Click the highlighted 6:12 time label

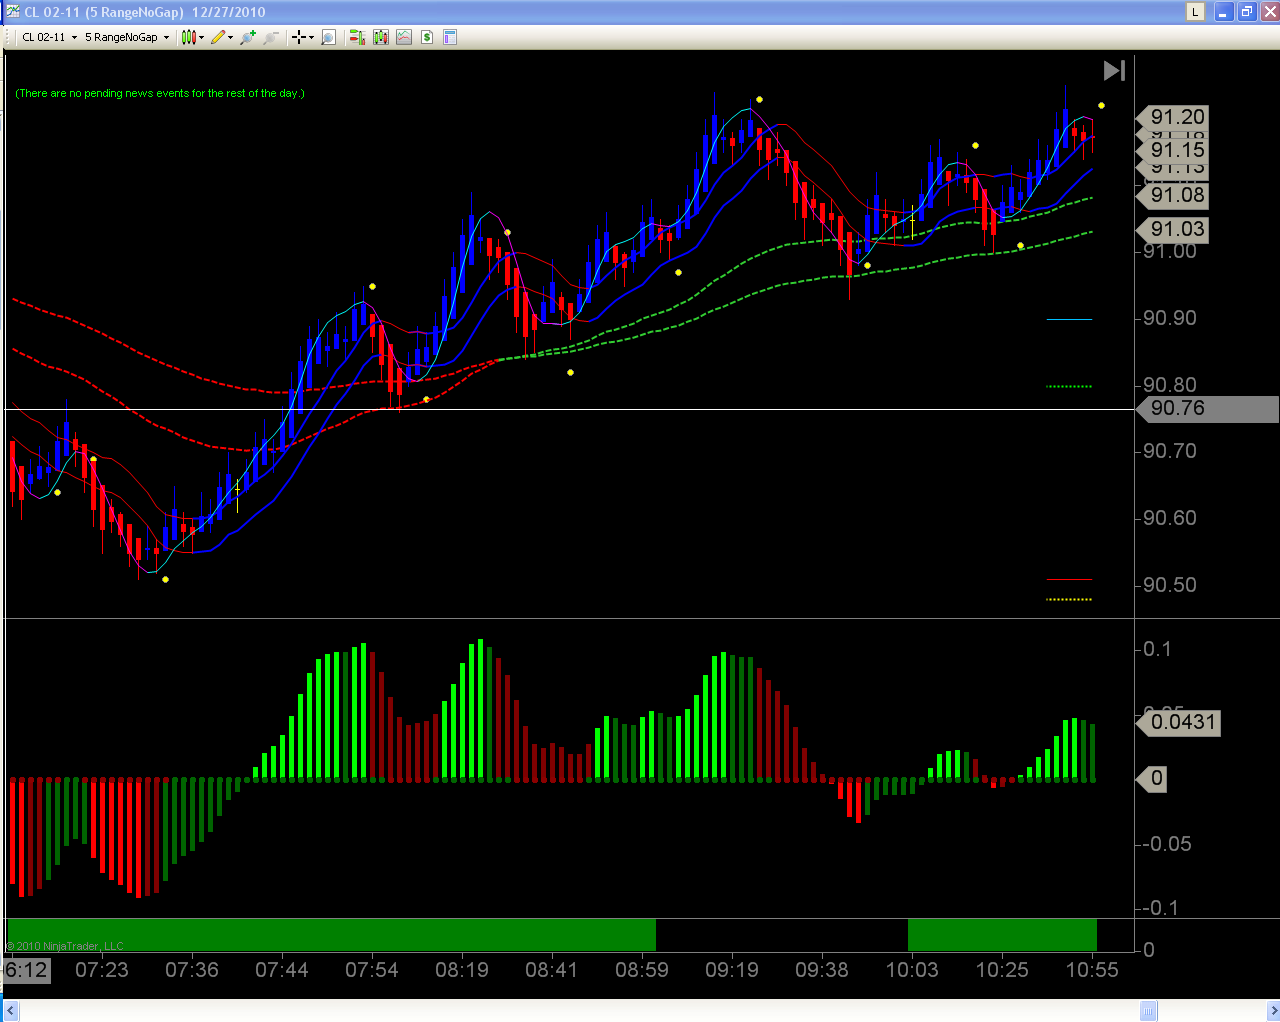click(26, 970)
